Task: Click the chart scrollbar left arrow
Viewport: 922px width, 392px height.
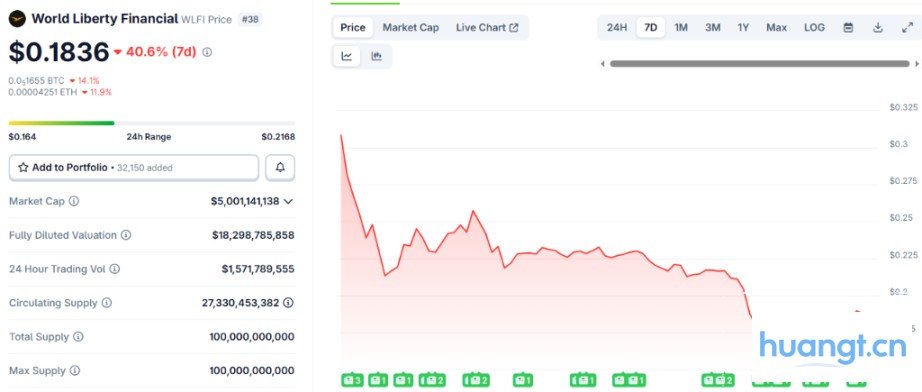Action: [x=602, y=63]
